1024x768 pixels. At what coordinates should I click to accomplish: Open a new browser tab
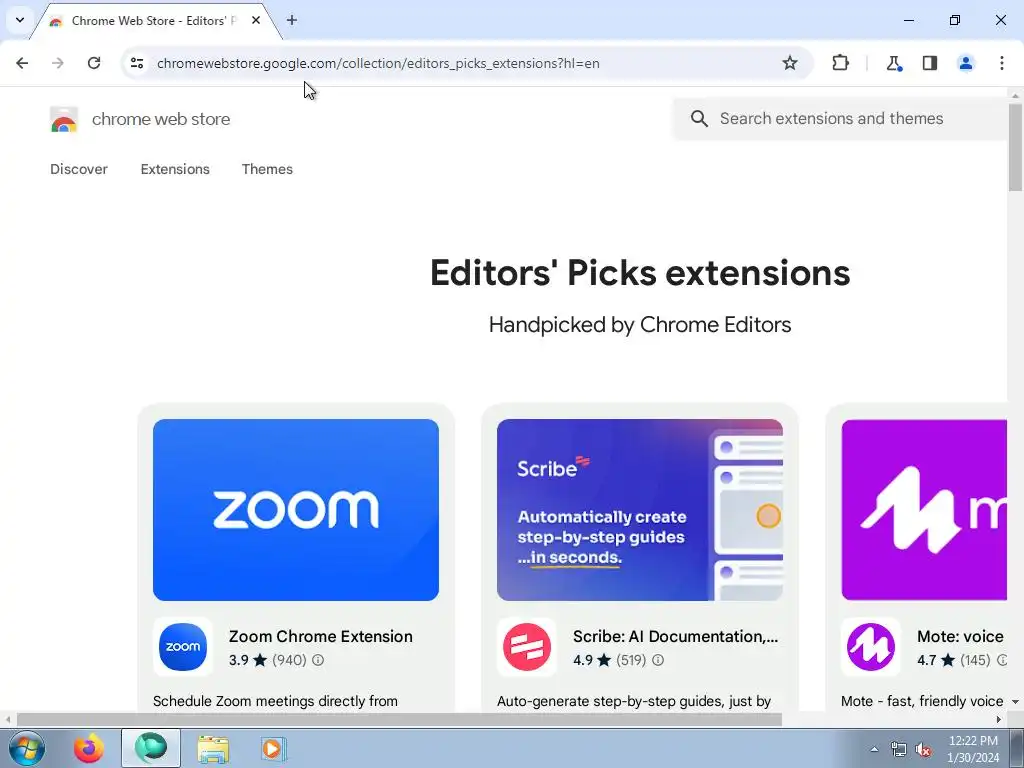[x=292, y=20]
